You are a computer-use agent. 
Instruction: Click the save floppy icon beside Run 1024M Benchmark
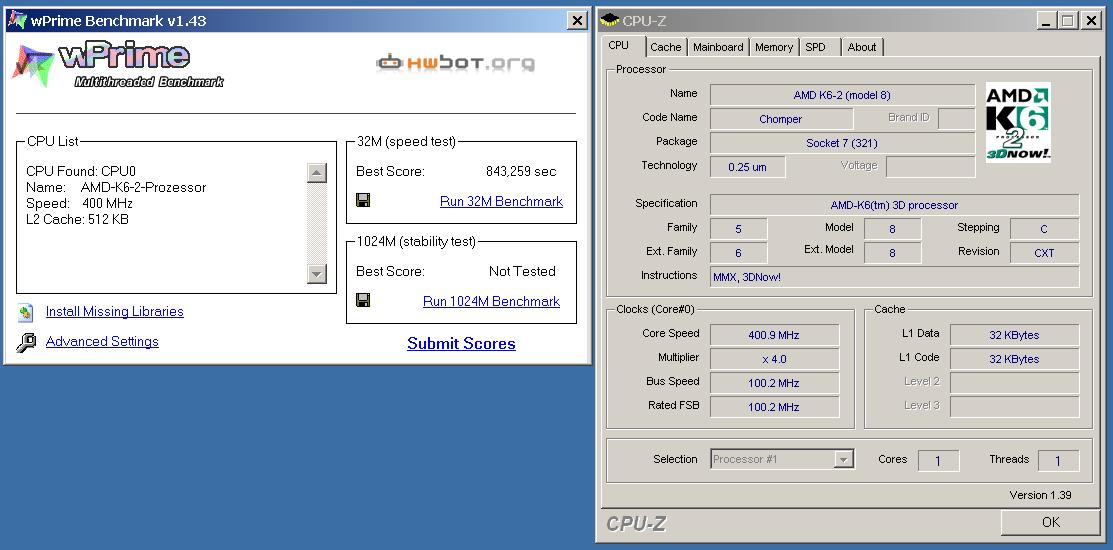click(x=363, y=300)
